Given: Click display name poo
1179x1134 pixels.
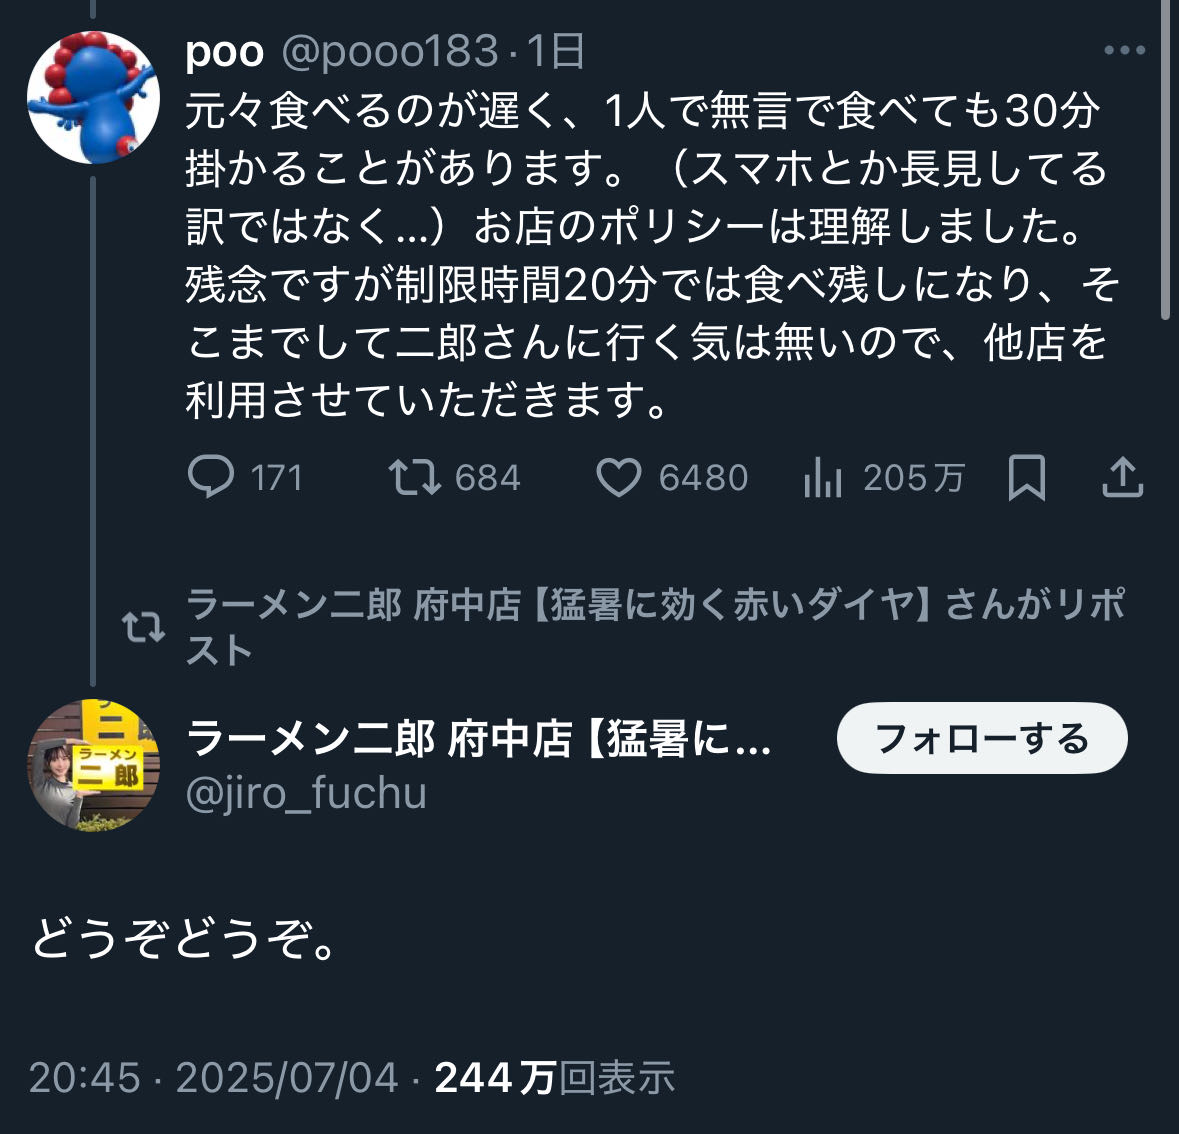Looking at the screenshot, I should coord(224,52).
